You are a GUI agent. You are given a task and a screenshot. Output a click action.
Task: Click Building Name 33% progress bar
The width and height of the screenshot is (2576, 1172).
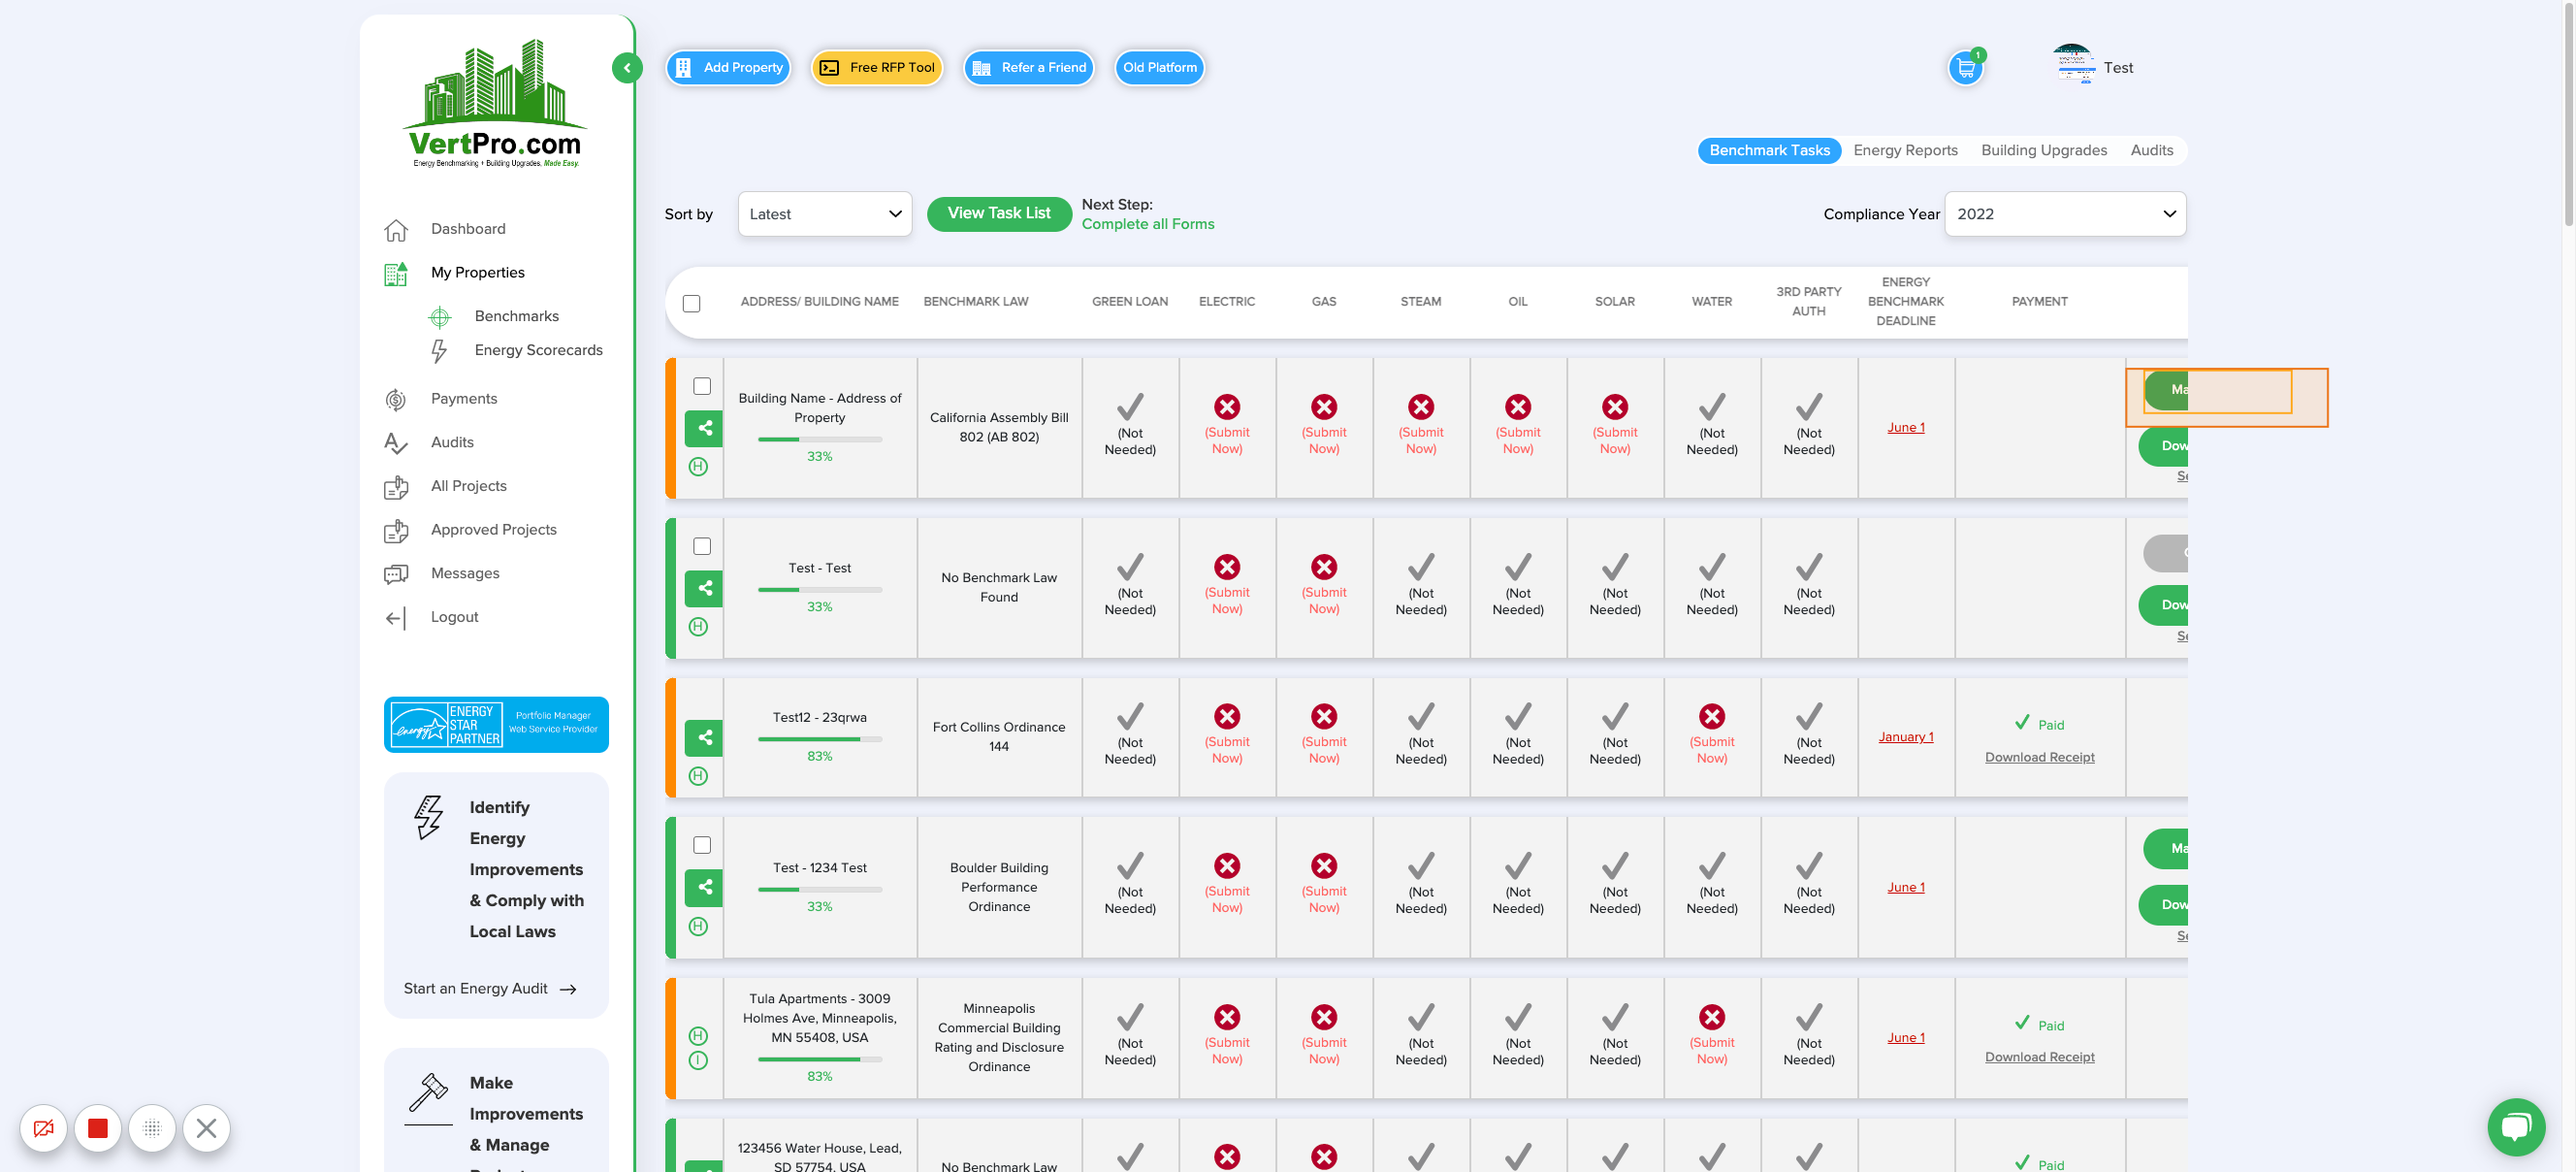(819, 439)
